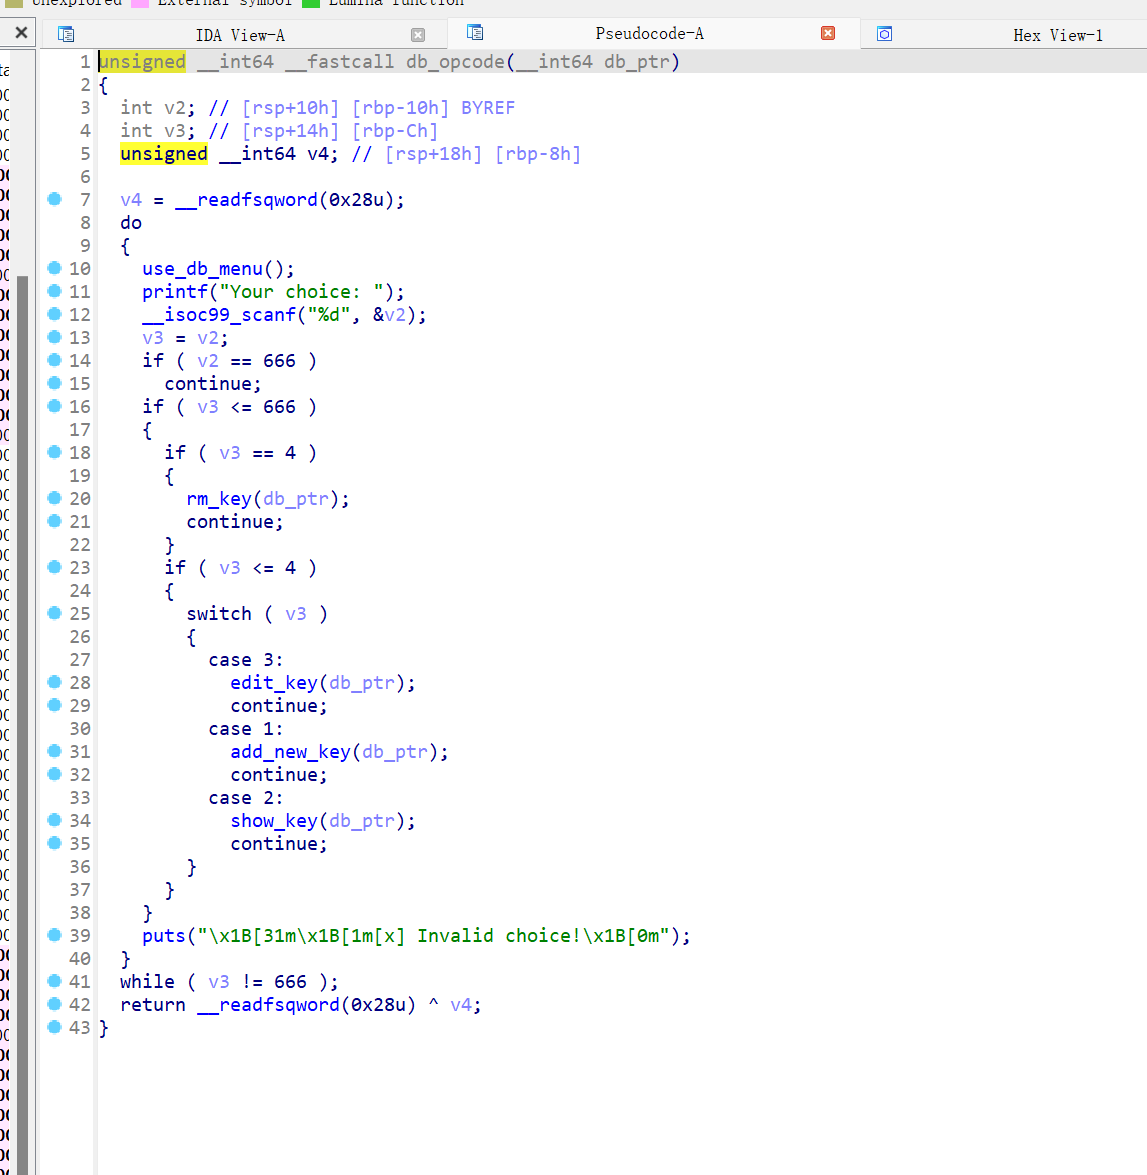Click the rm_key function call

[219, 499]
